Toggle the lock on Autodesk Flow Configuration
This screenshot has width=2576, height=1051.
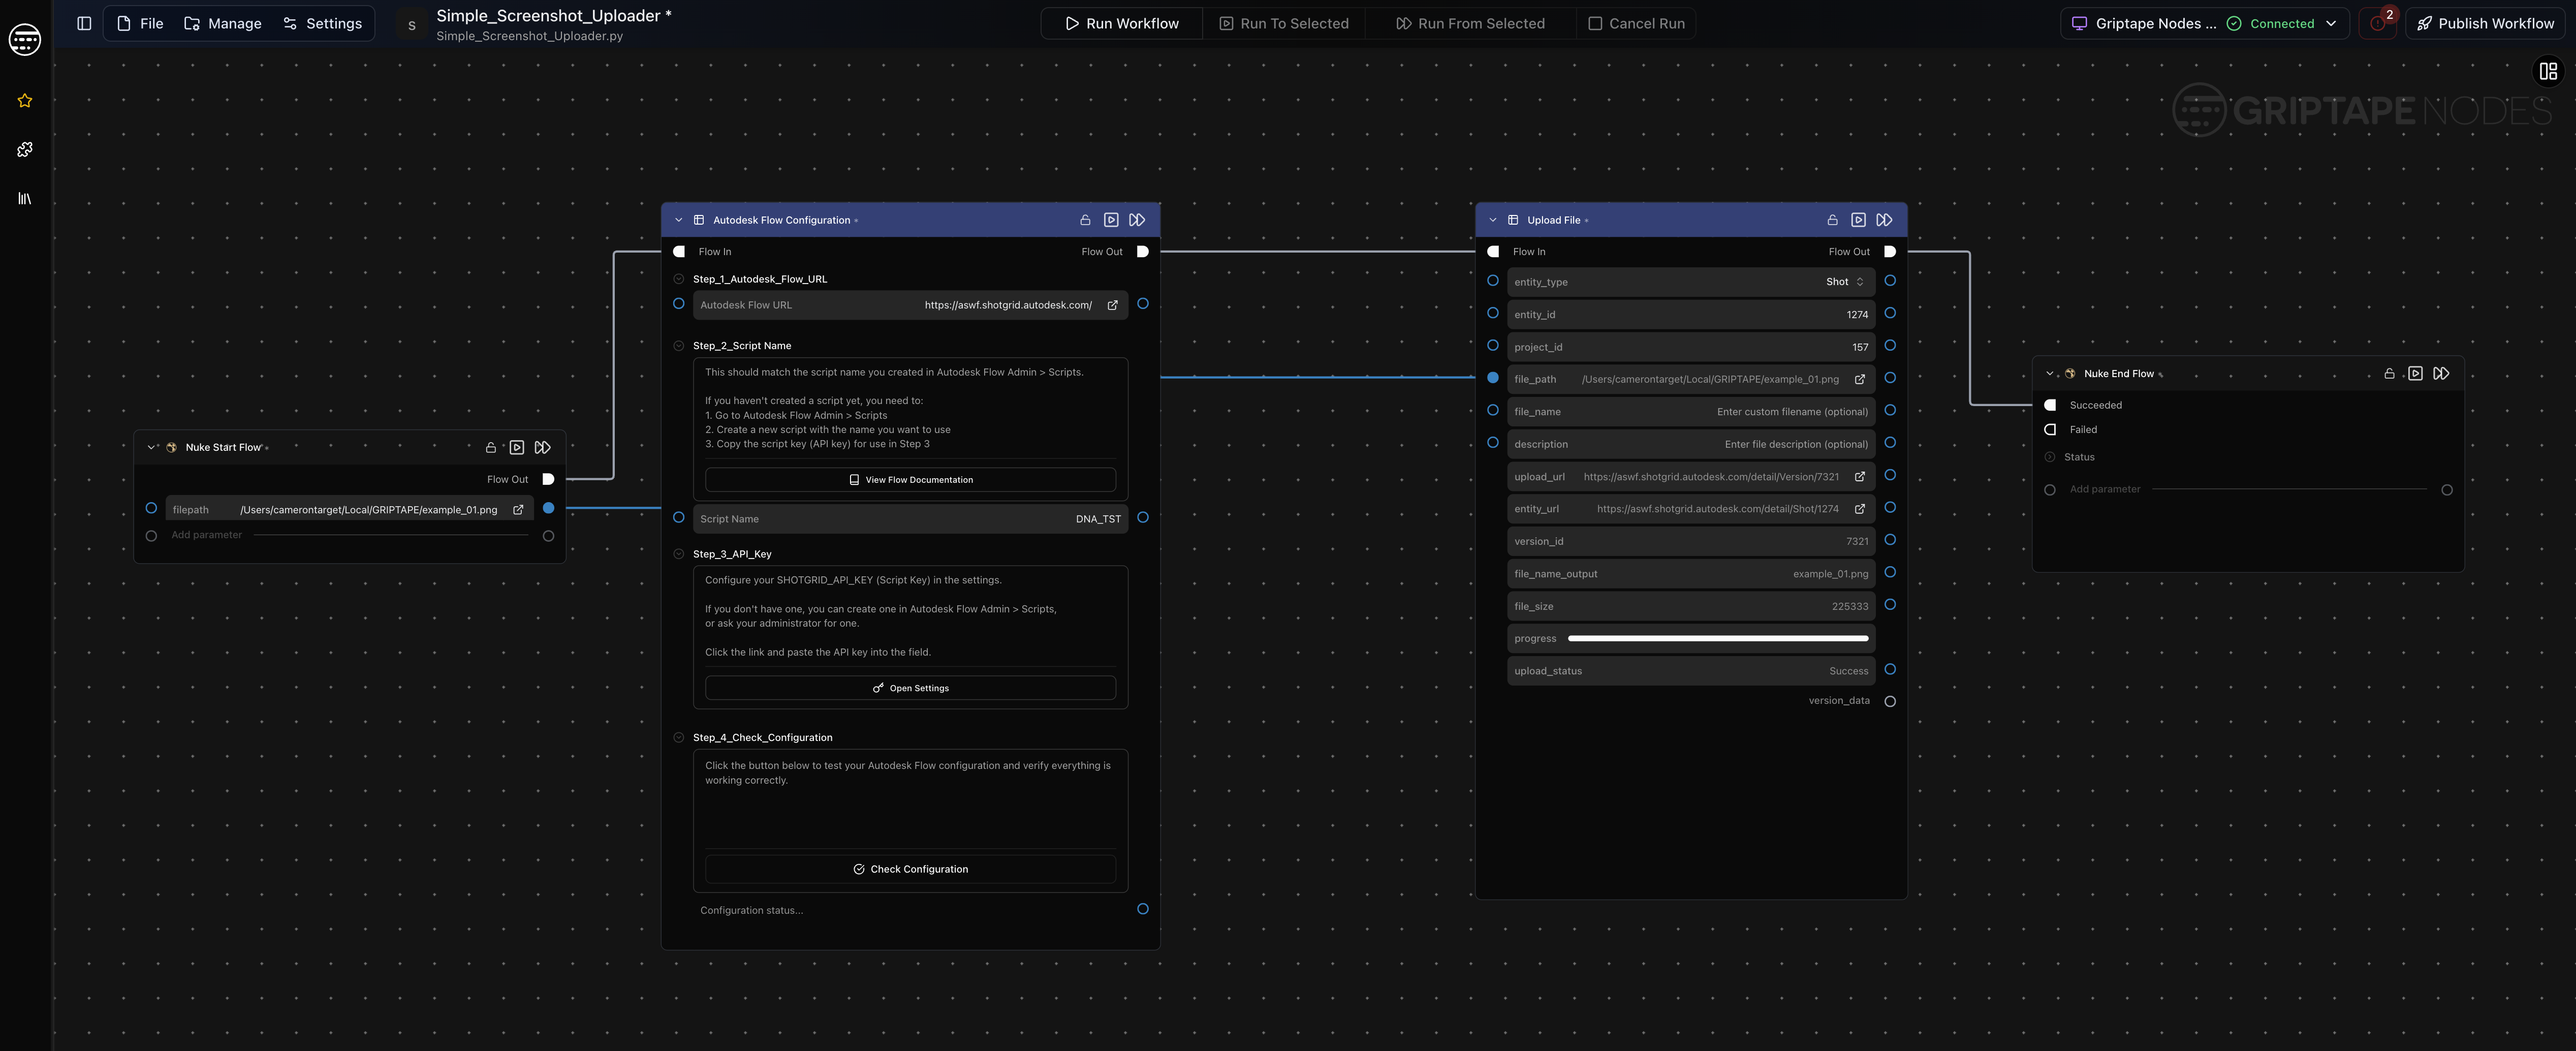click(1085, 220)
